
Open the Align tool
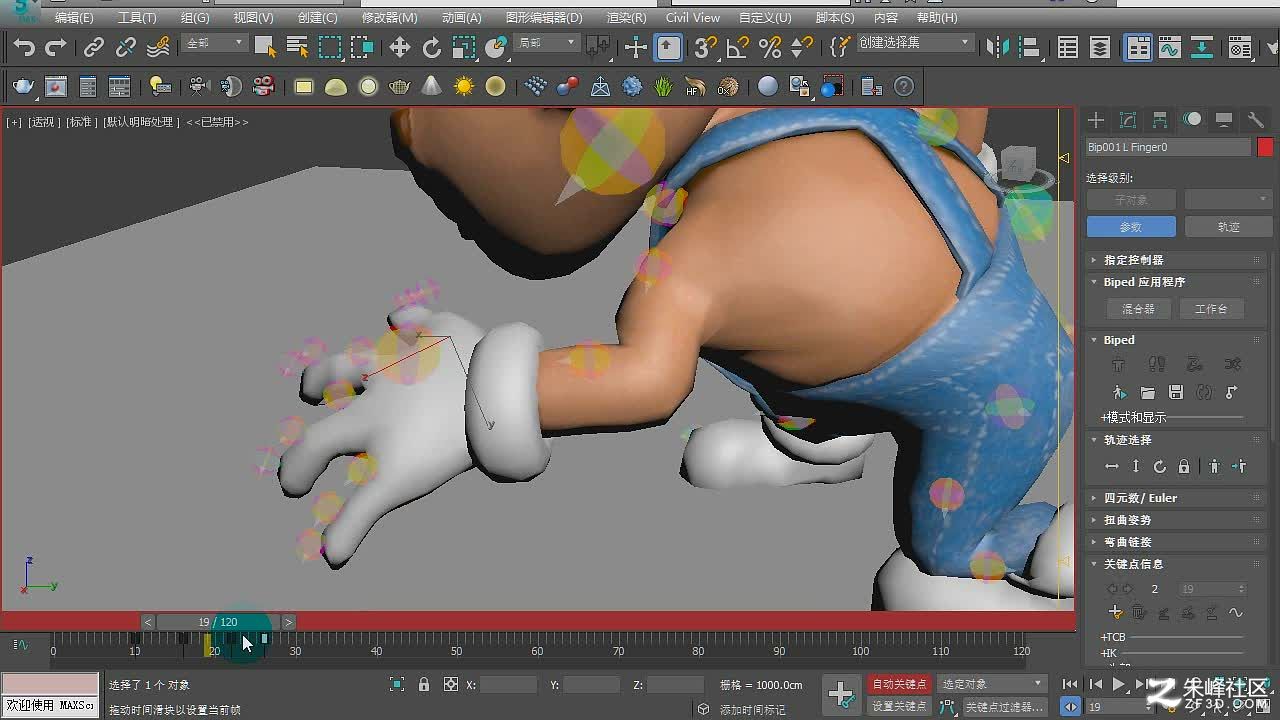click(1032, 47)
